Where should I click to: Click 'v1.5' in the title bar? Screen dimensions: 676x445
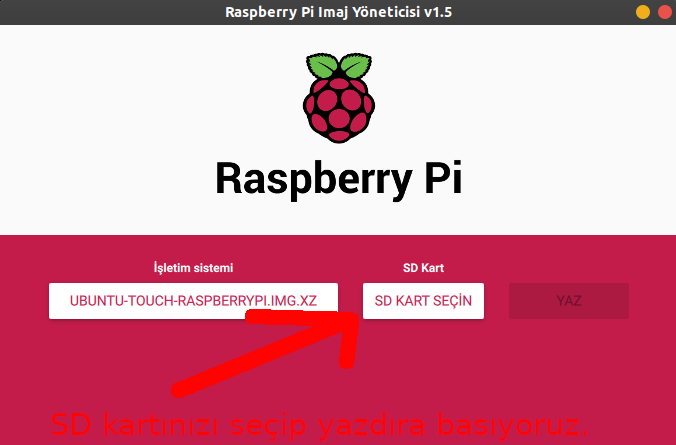tap(438, 12)
